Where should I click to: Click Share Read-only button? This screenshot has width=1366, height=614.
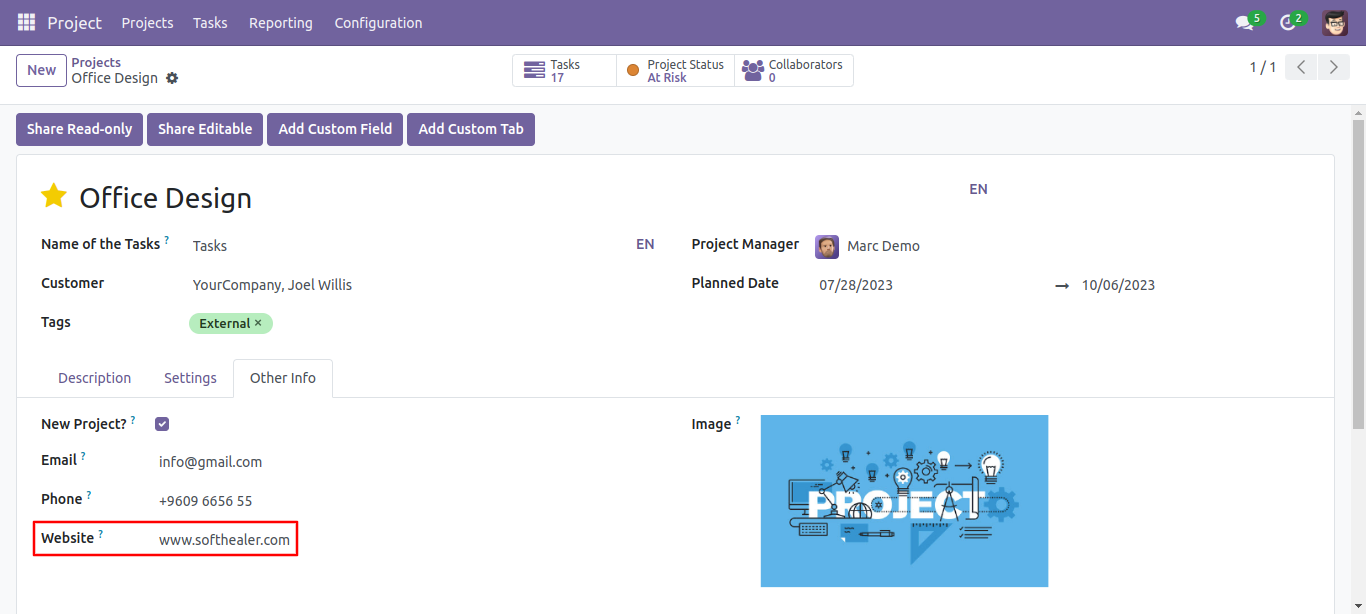tap(80, 129)
